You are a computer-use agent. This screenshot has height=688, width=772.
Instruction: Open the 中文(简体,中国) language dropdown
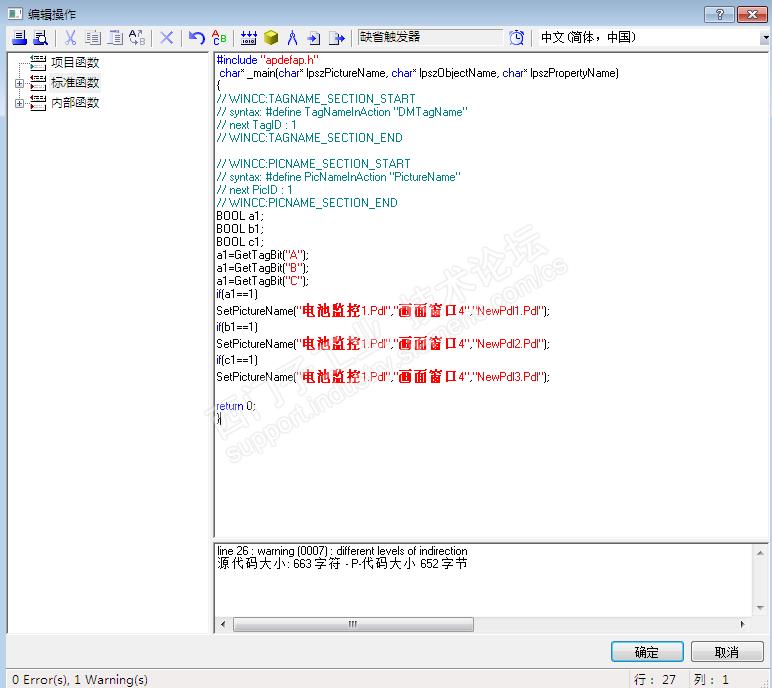pos(764,37)
